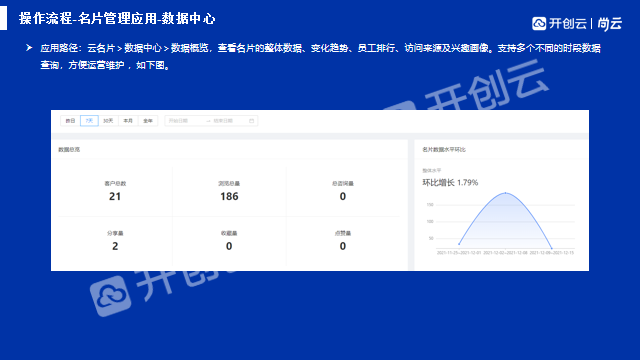The width and height of the screenshot is (640, 360).
Task: Click the 开始日期 start date field
Action: click(178, 121)
